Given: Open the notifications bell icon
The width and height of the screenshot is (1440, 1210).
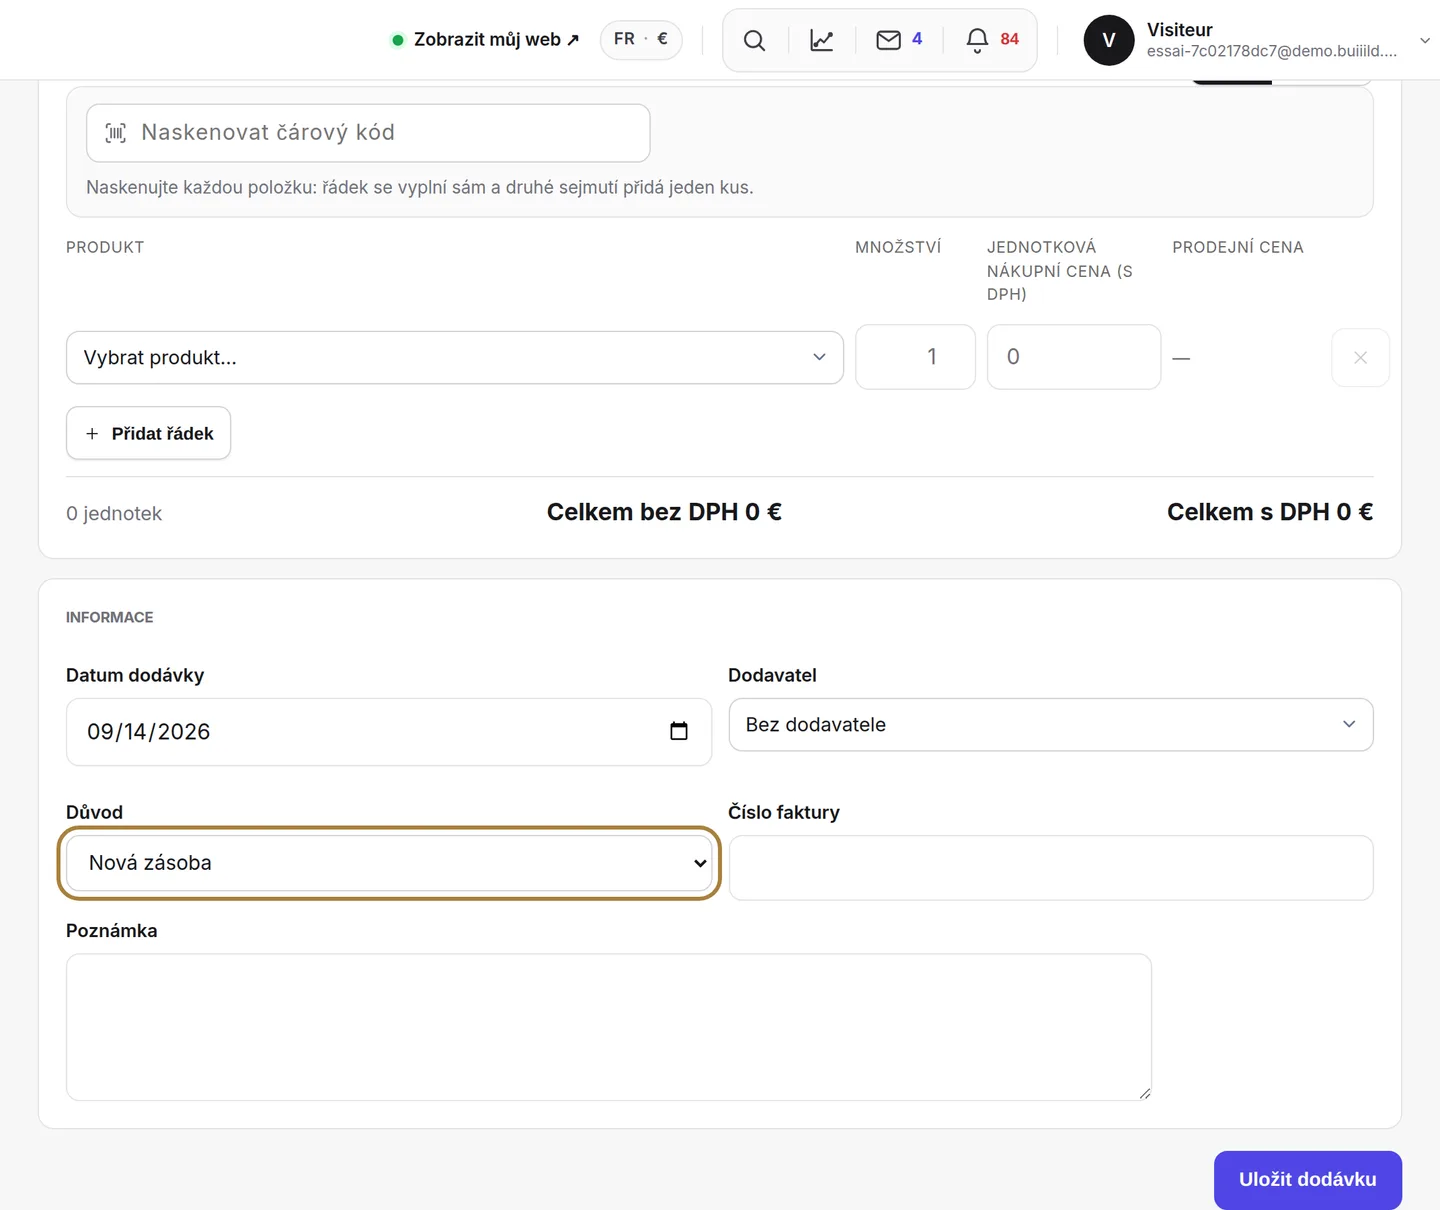Looking at the screenshot, I should click(977, 40).
